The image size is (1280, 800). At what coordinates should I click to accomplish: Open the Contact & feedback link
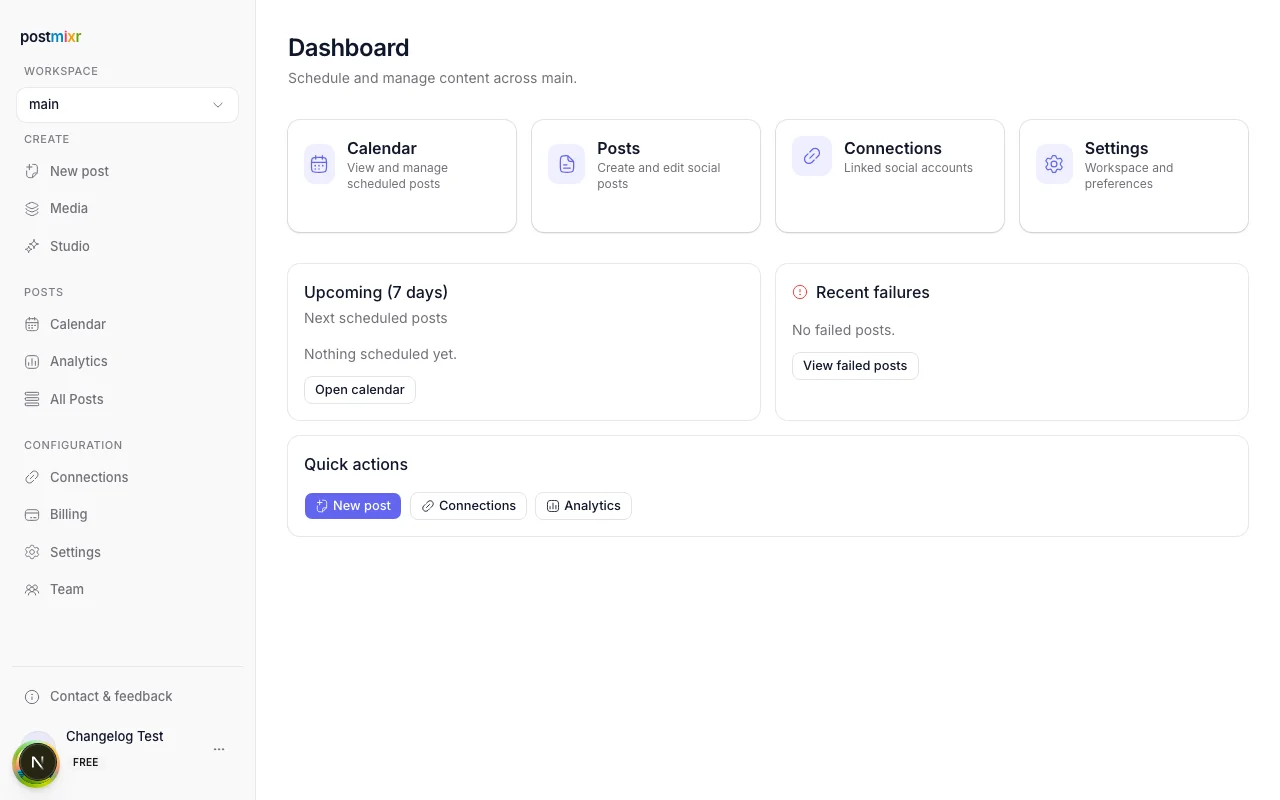tap(111, 696)
